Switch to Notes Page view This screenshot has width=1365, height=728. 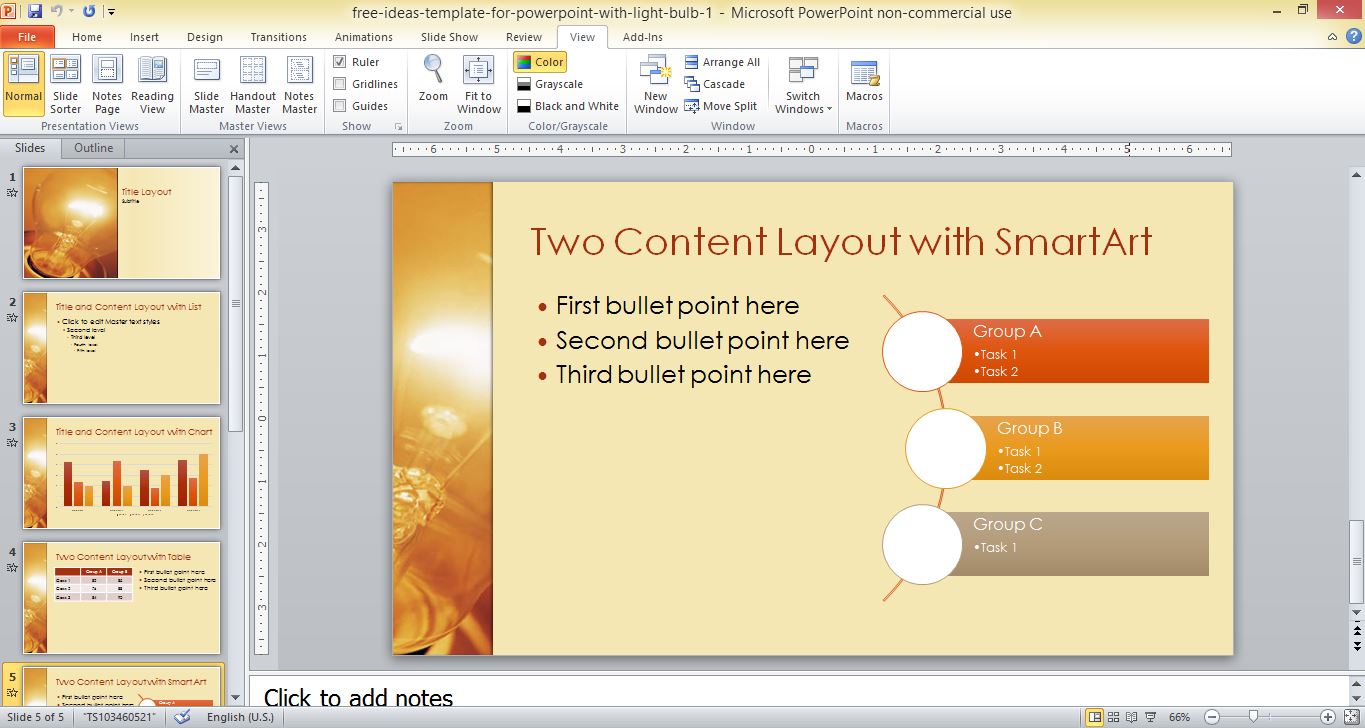coord(107,85)
